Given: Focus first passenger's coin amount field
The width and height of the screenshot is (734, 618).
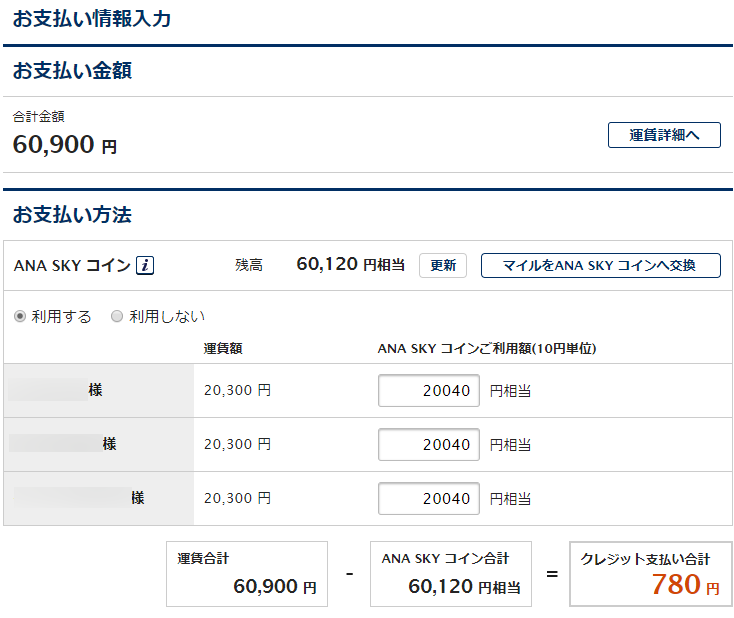Looking at the screenshot, I should pos(429,390).
